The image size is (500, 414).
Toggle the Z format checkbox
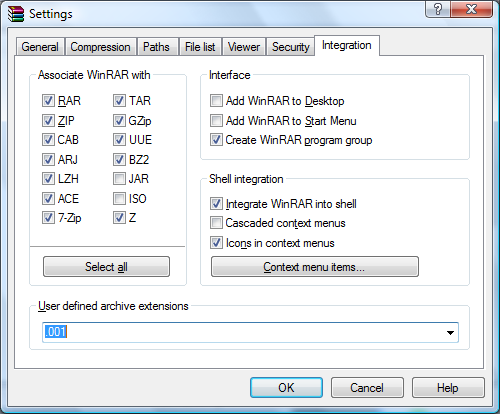pyautogui.click(x=119, y=218)
